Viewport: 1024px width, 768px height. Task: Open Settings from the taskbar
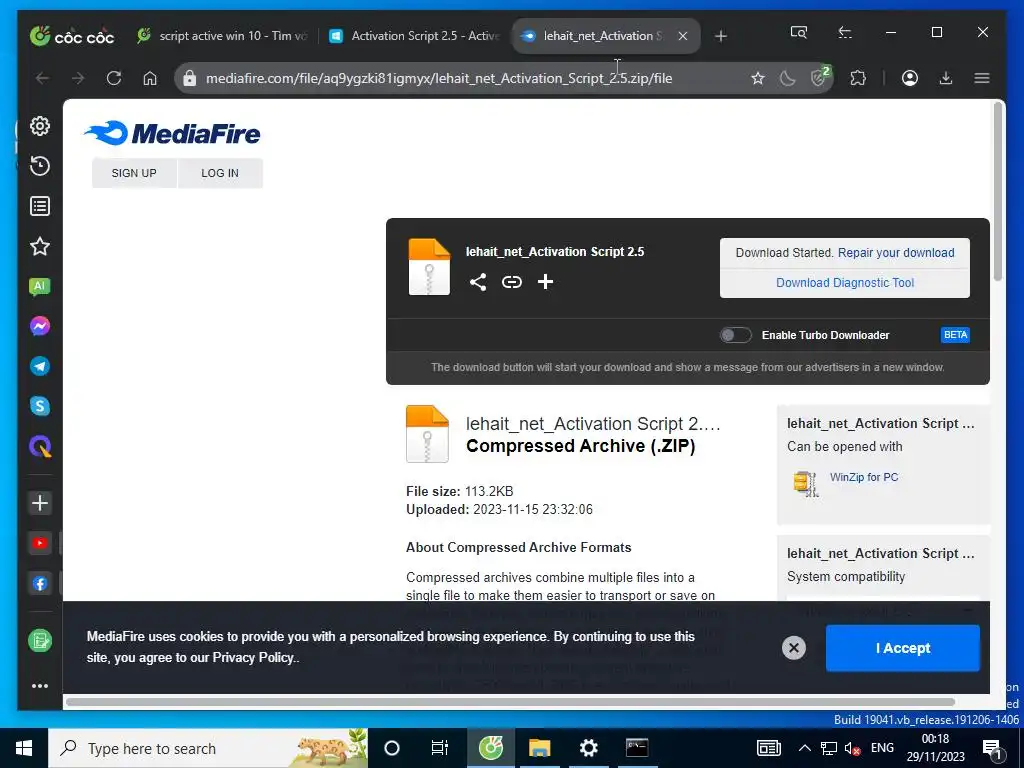point(588,748)
